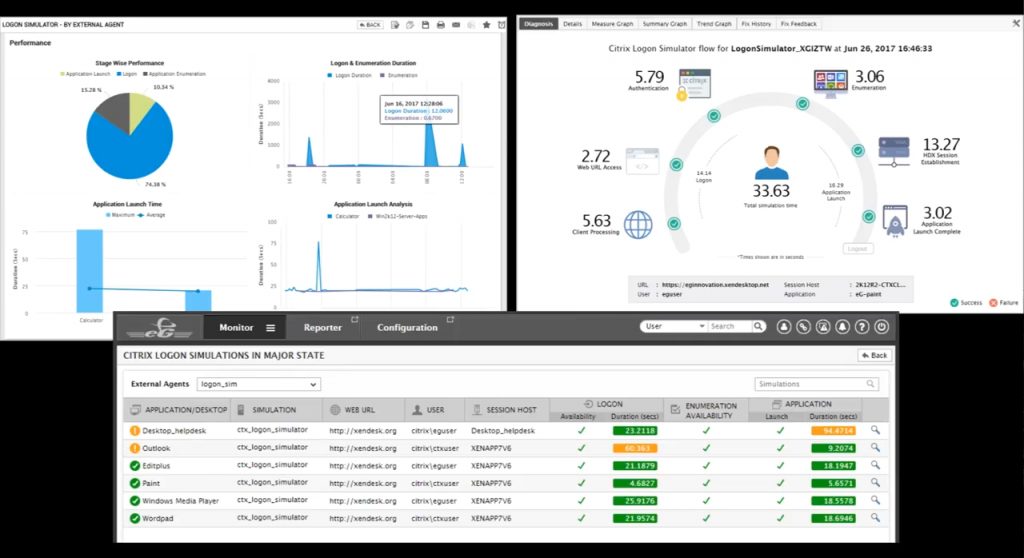Click the Logout box in the flow diagram
The width and height of the screenshot is (1024, 558).
click(x=857, y=249)
